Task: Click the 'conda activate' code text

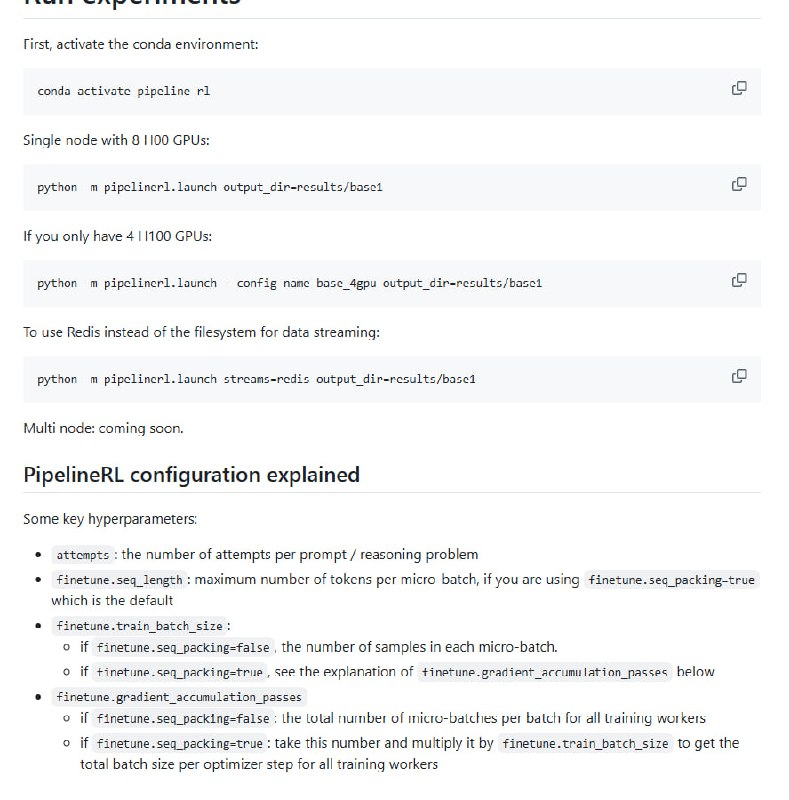Action: [124, 90]
